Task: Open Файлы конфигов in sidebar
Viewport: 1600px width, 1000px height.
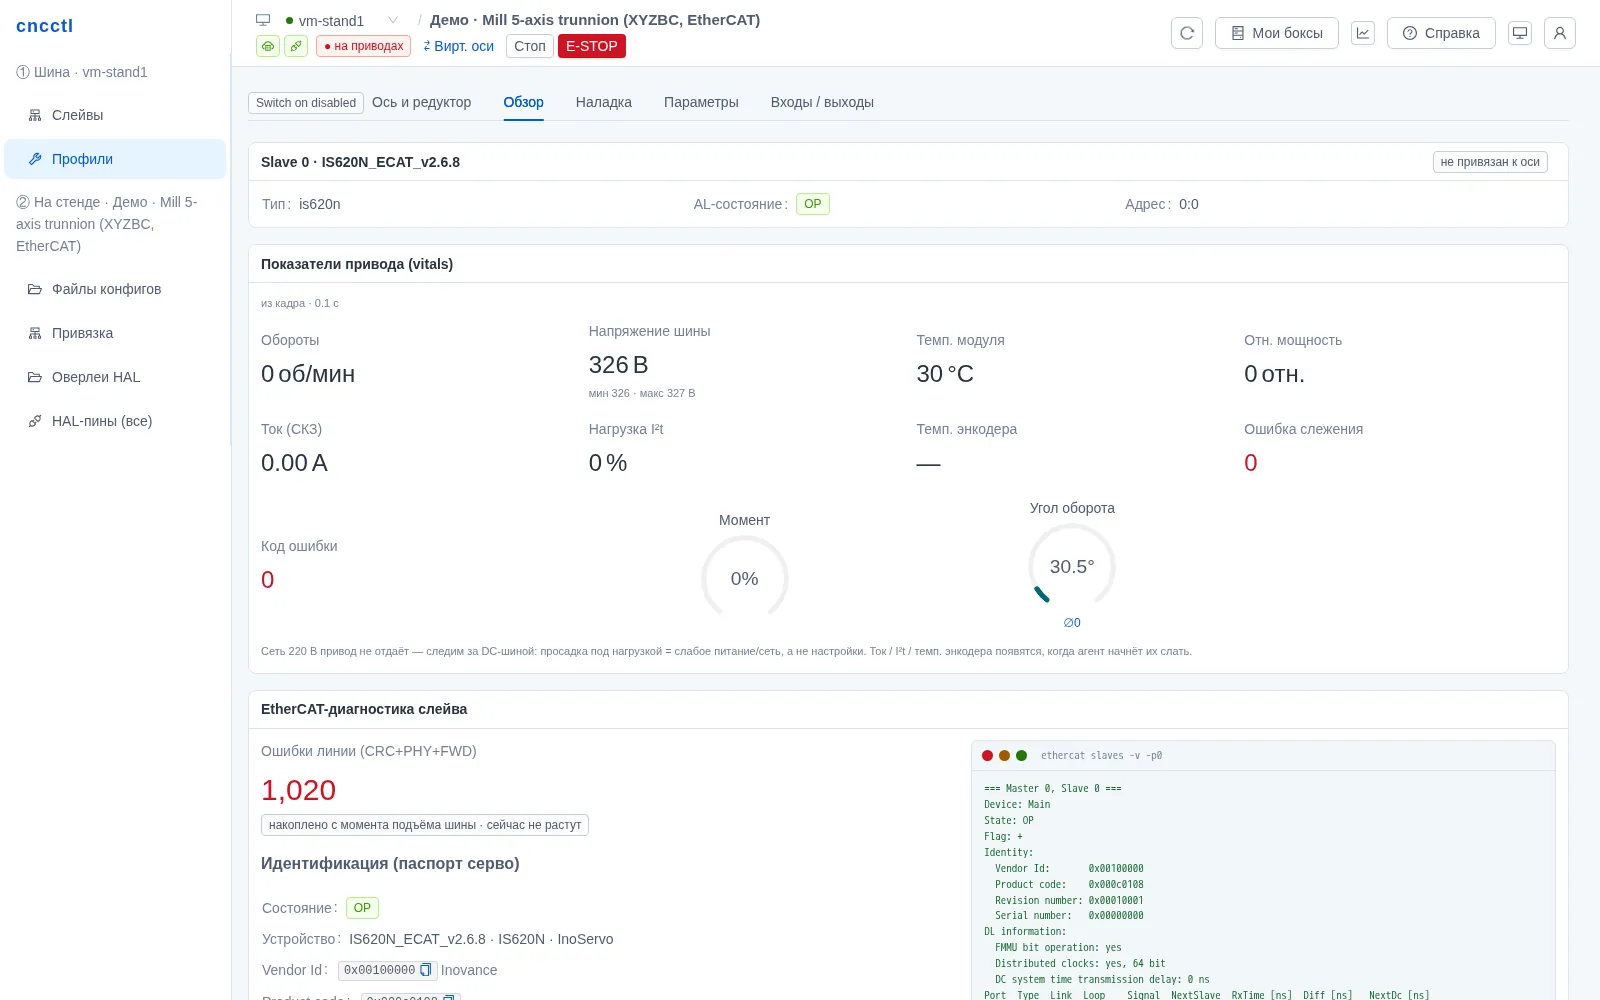Action: pos(115,289)
